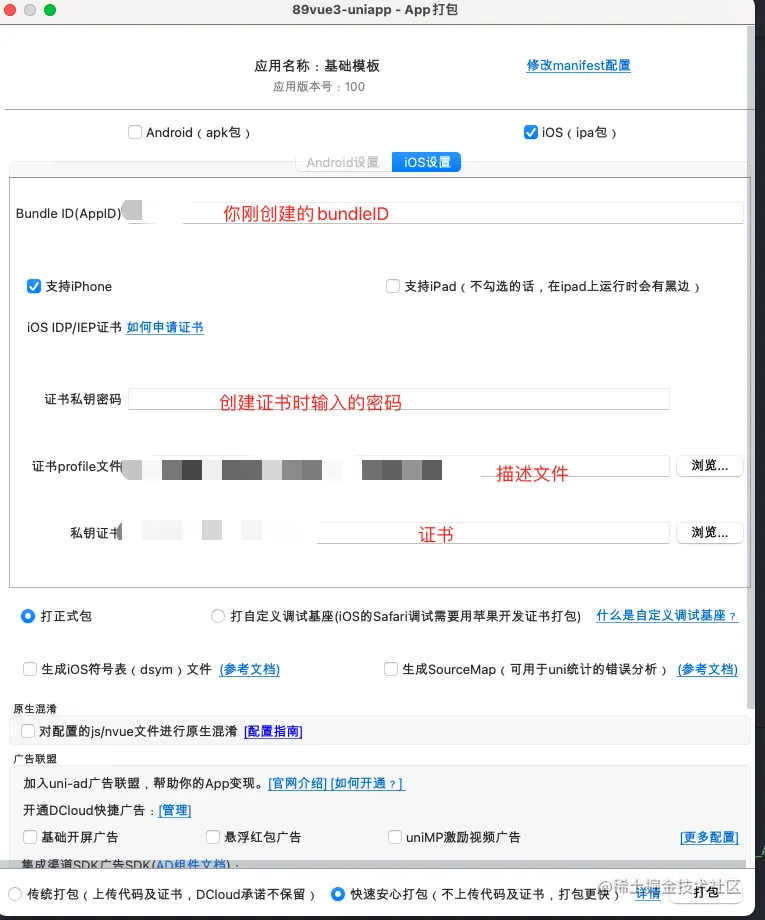This screenshot has width=765, height=920.
Task: Enable 生成iOS符号表 (dsym) 文件 checkbox
Action: click(x=30, y=669)
